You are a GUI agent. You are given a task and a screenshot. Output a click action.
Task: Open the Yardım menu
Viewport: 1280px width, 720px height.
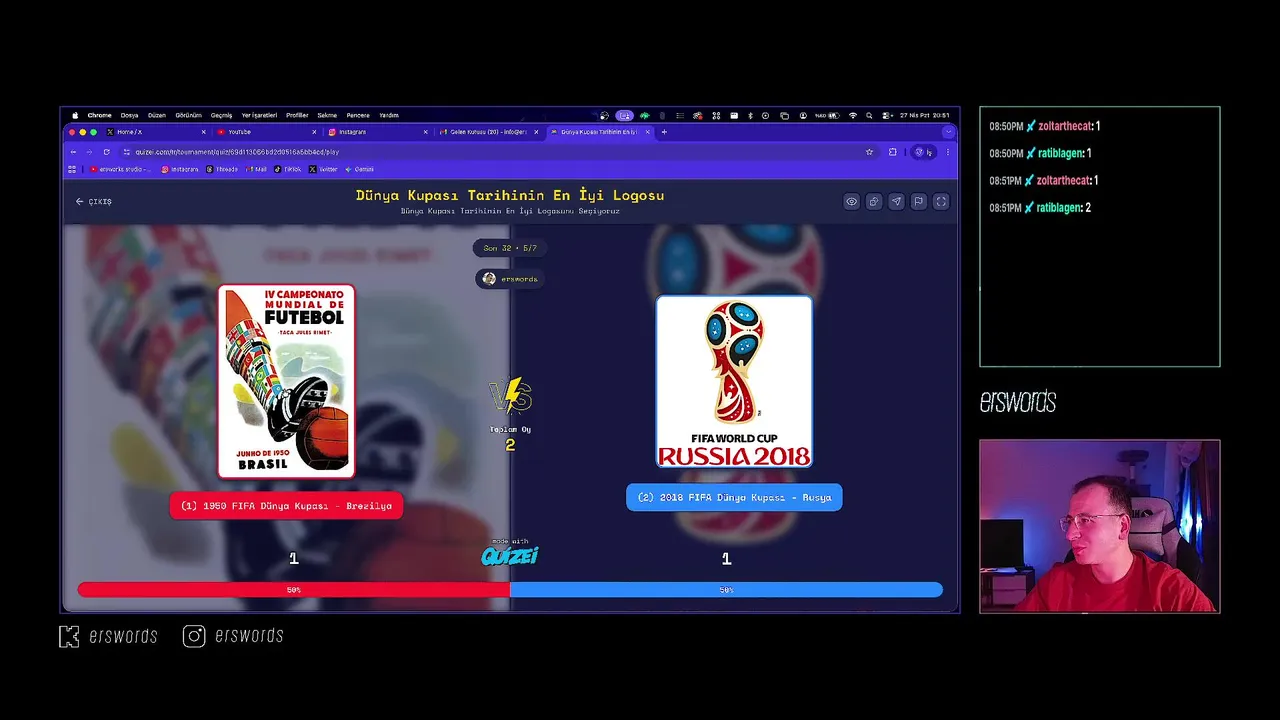[x=388, y=115]
